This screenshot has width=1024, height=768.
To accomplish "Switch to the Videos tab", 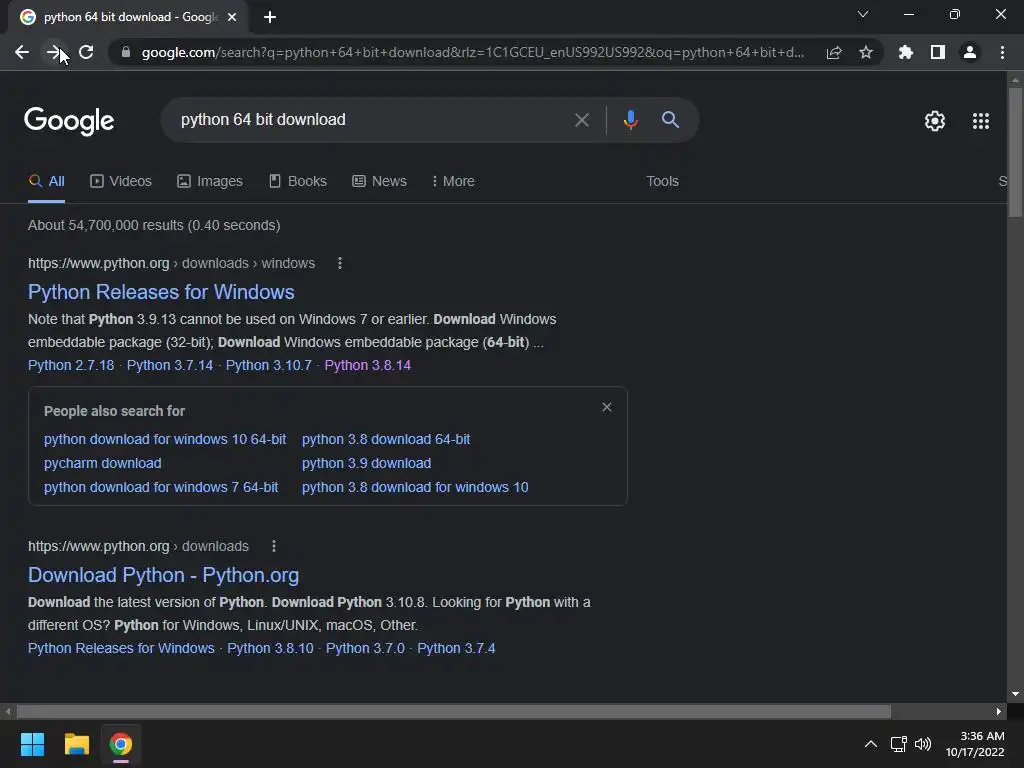I will coord(121,181).
